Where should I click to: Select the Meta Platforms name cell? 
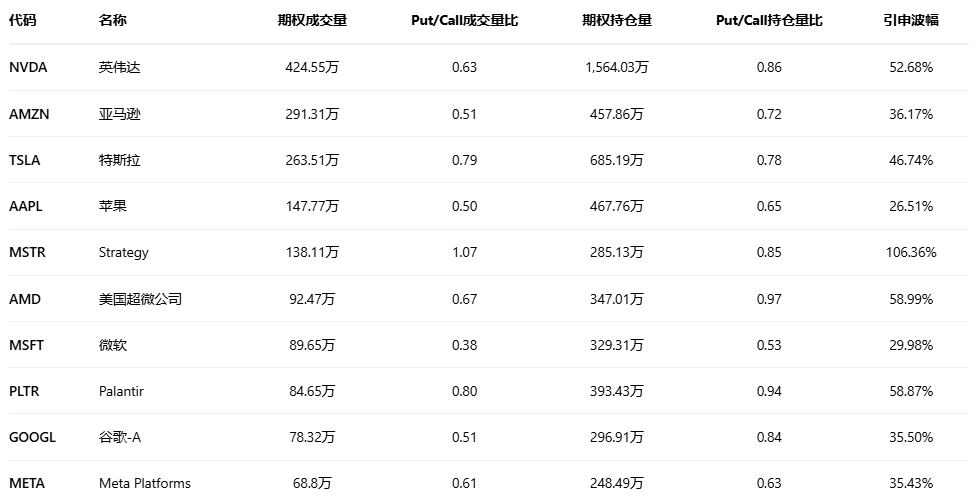coord(144,483)
